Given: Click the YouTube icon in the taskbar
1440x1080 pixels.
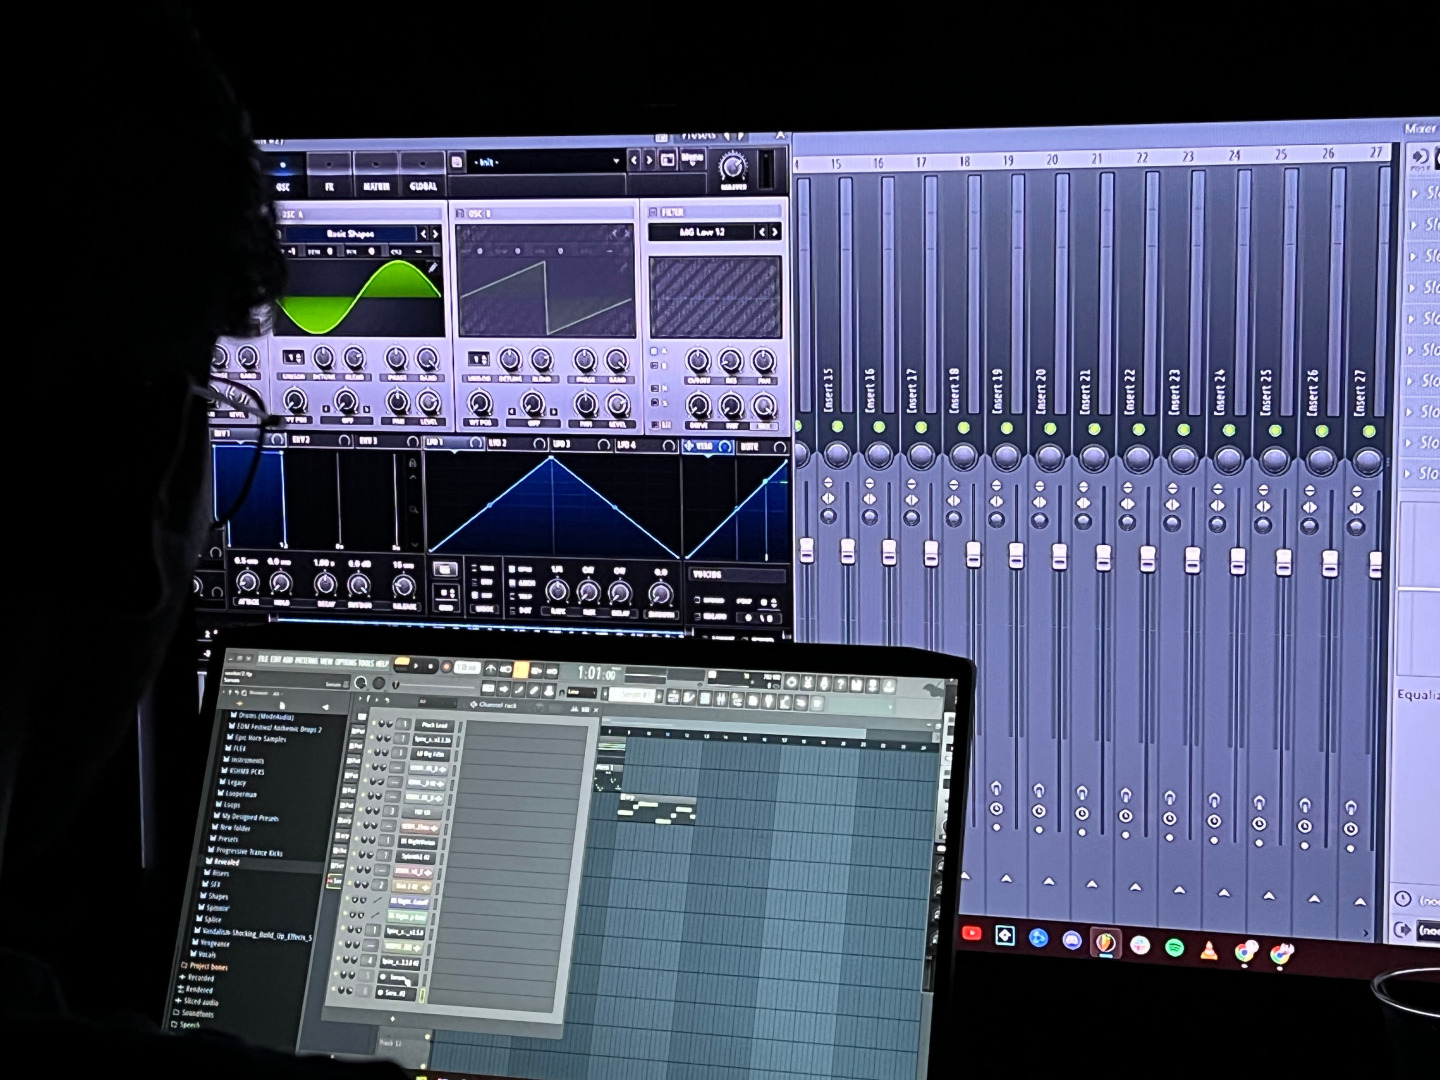Looking at the screenshot, I should coord(971,933).
